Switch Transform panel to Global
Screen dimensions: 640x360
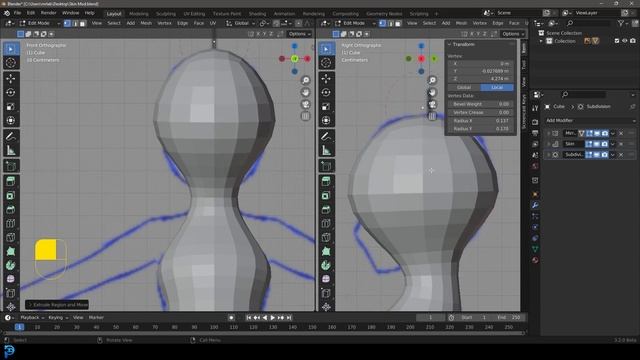464,87
